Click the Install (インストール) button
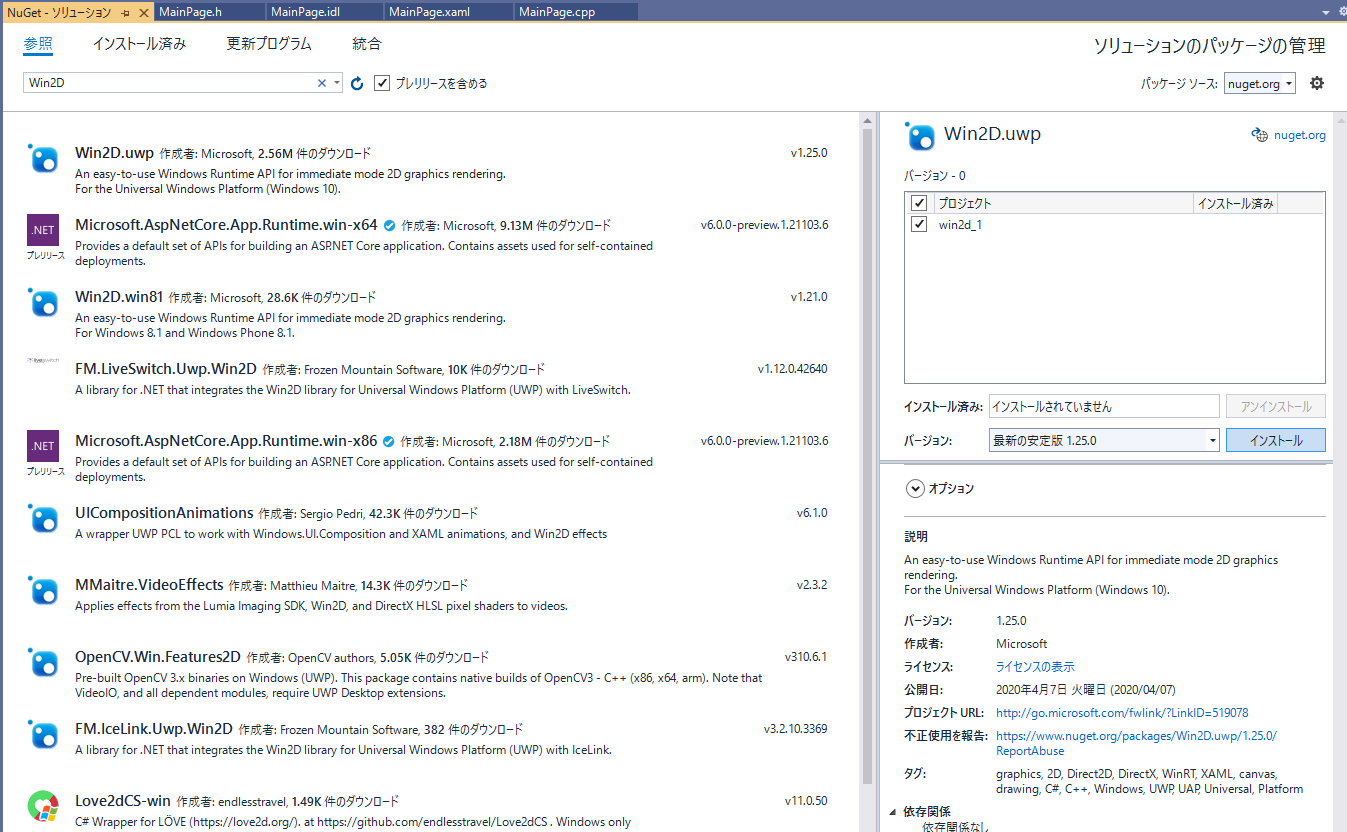The width and height of the screenshot is (1347, 832). [1275, 440]
